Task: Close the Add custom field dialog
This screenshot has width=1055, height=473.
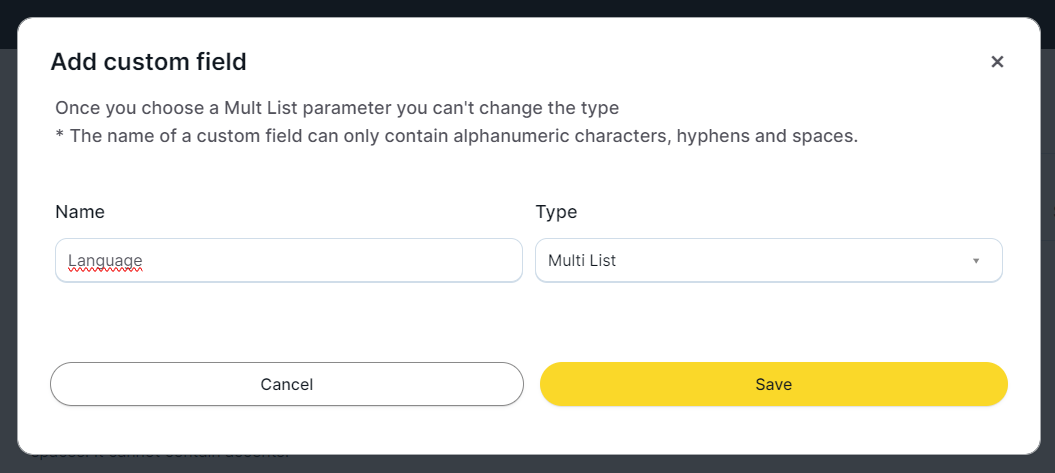Action: point(997,62)
